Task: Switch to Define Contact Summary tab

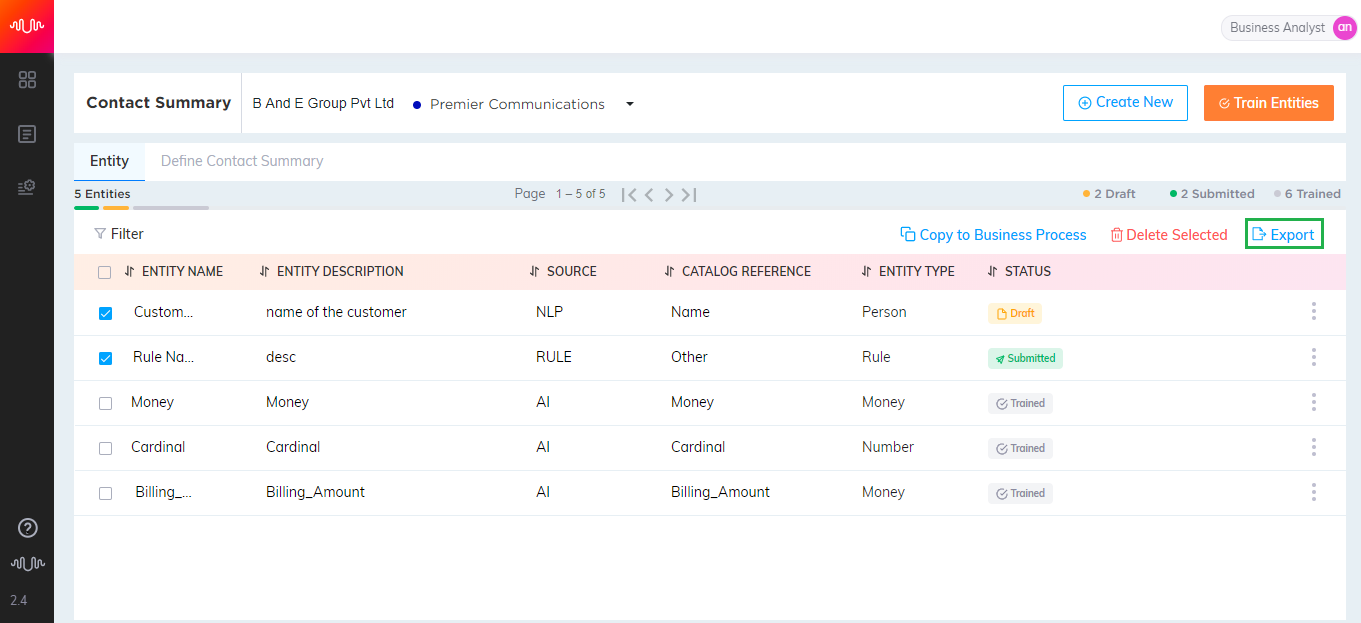Action: pos(242,161)
